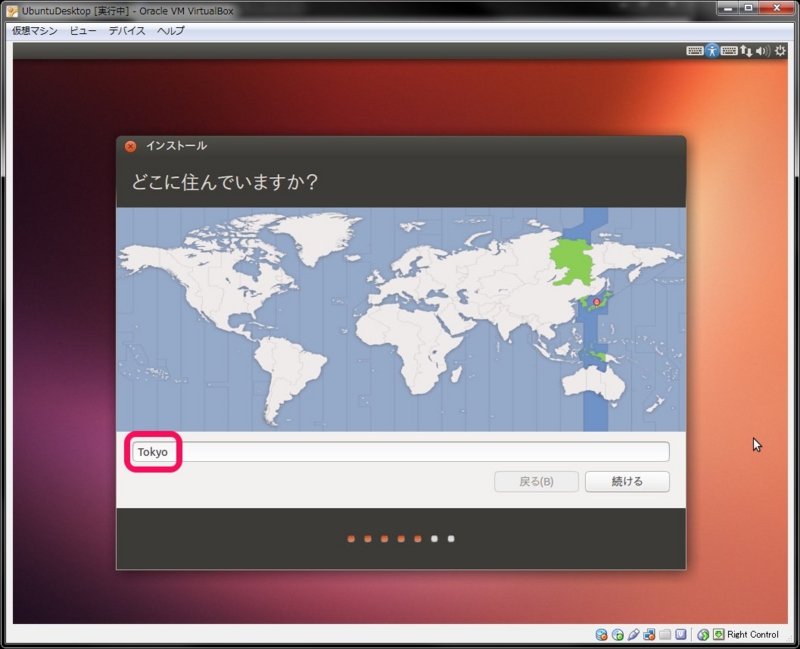Click the Right Control host key label

click(x=753, y=634)
